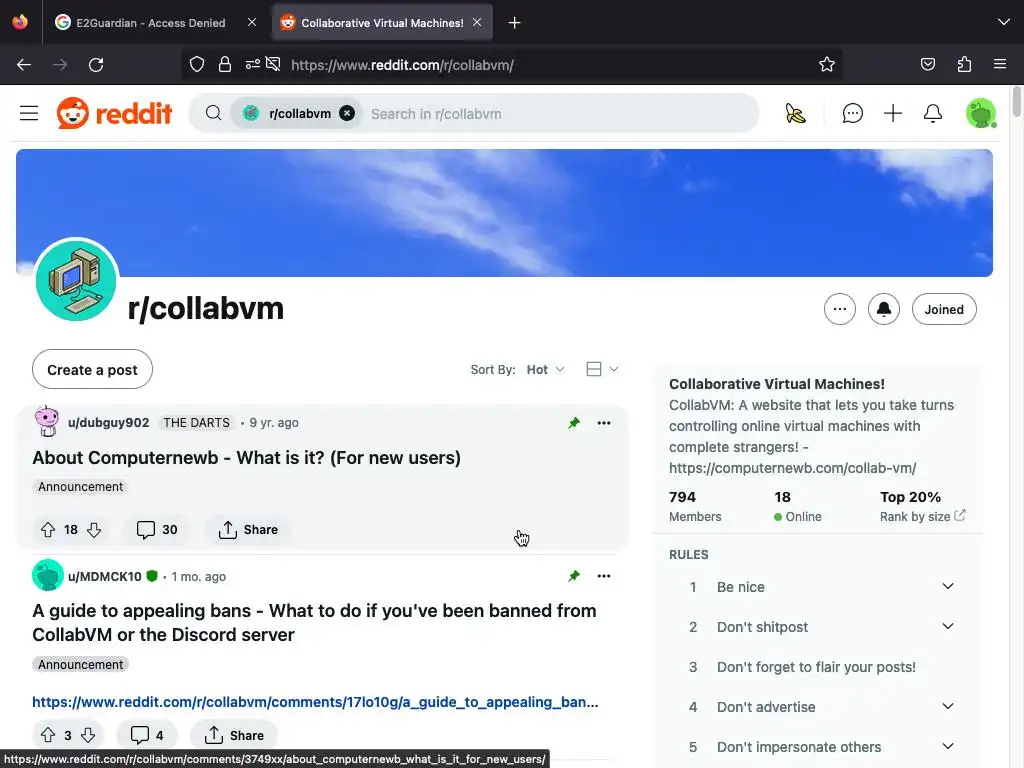Upvote the appealing bans post

(48, 735)
